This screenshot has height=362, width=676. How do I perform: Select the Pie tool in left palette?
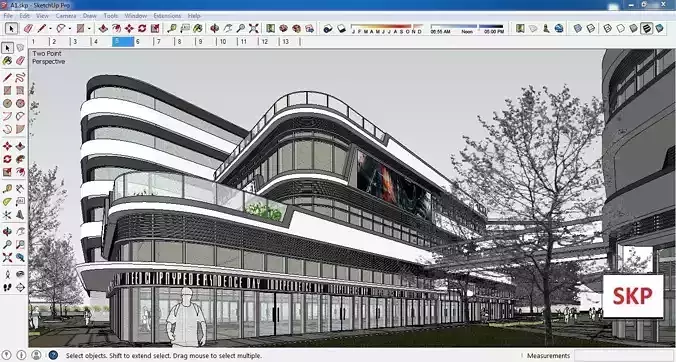tap(20, 129)
